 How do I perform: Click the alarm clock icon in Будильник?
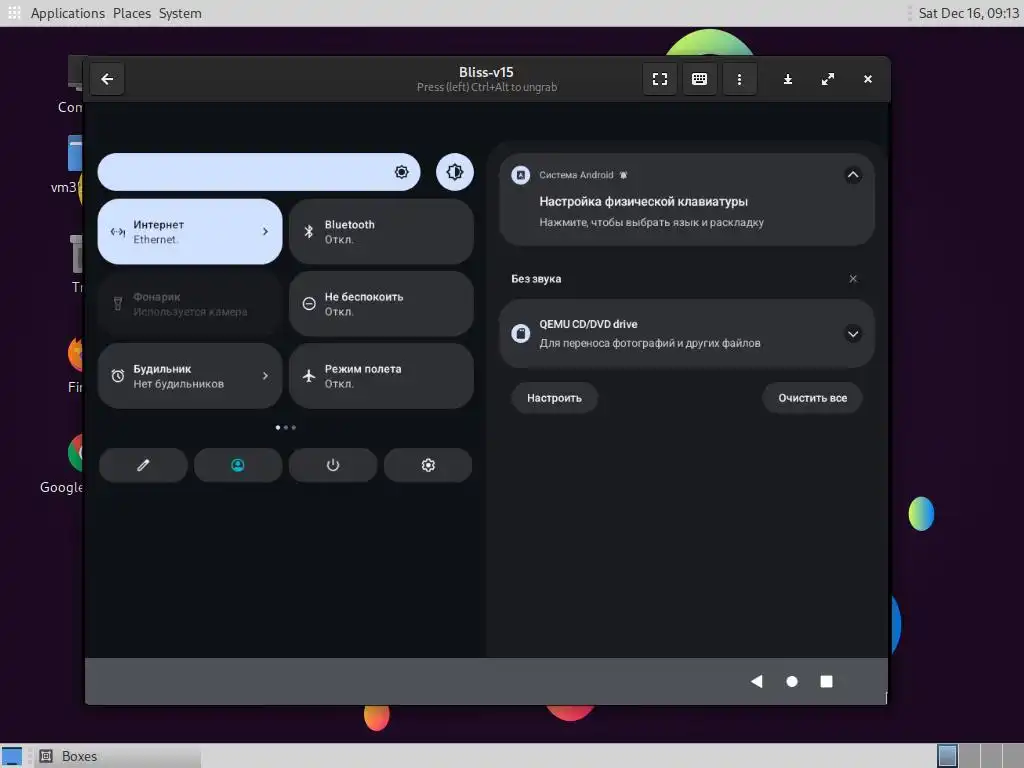(x=118, y=376)
